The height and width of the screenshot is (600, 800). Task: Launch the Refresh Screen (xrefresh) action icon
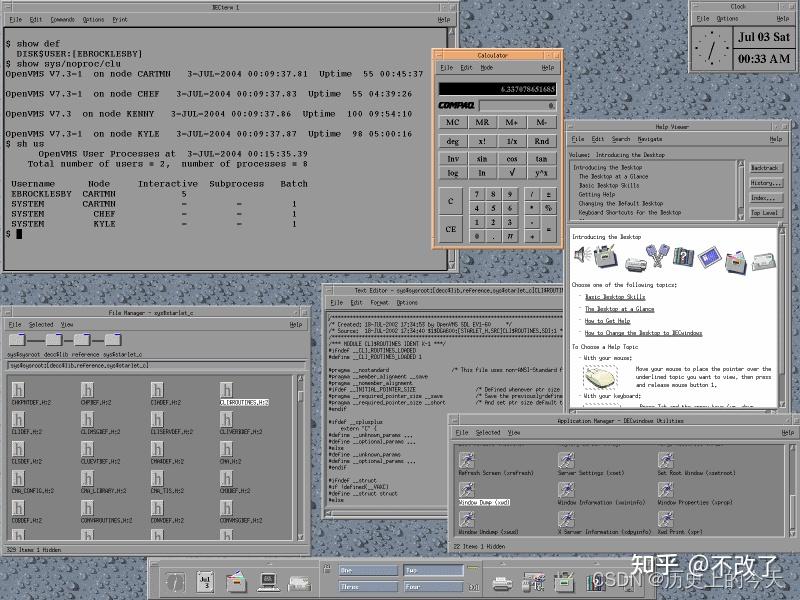[469, 460]
